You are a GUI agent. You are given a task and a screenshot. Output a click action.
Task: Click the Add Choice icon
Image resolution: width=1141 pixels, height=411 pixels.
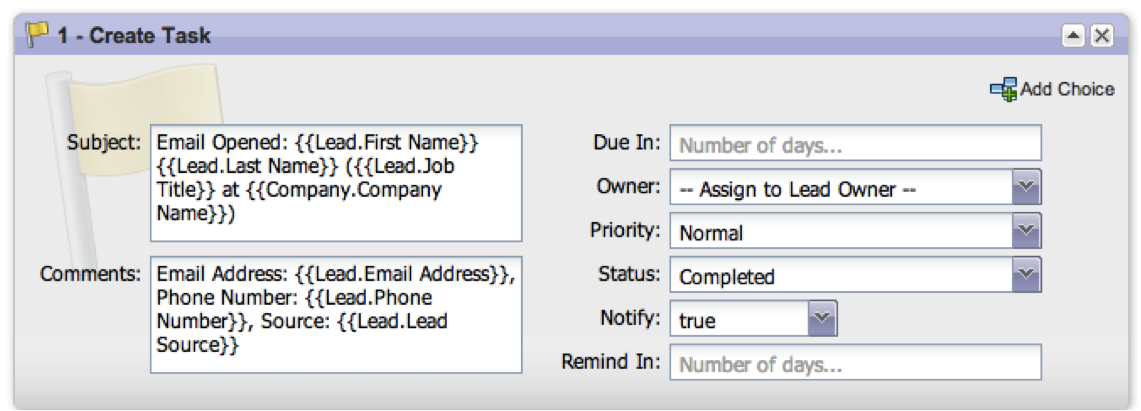1003,89
